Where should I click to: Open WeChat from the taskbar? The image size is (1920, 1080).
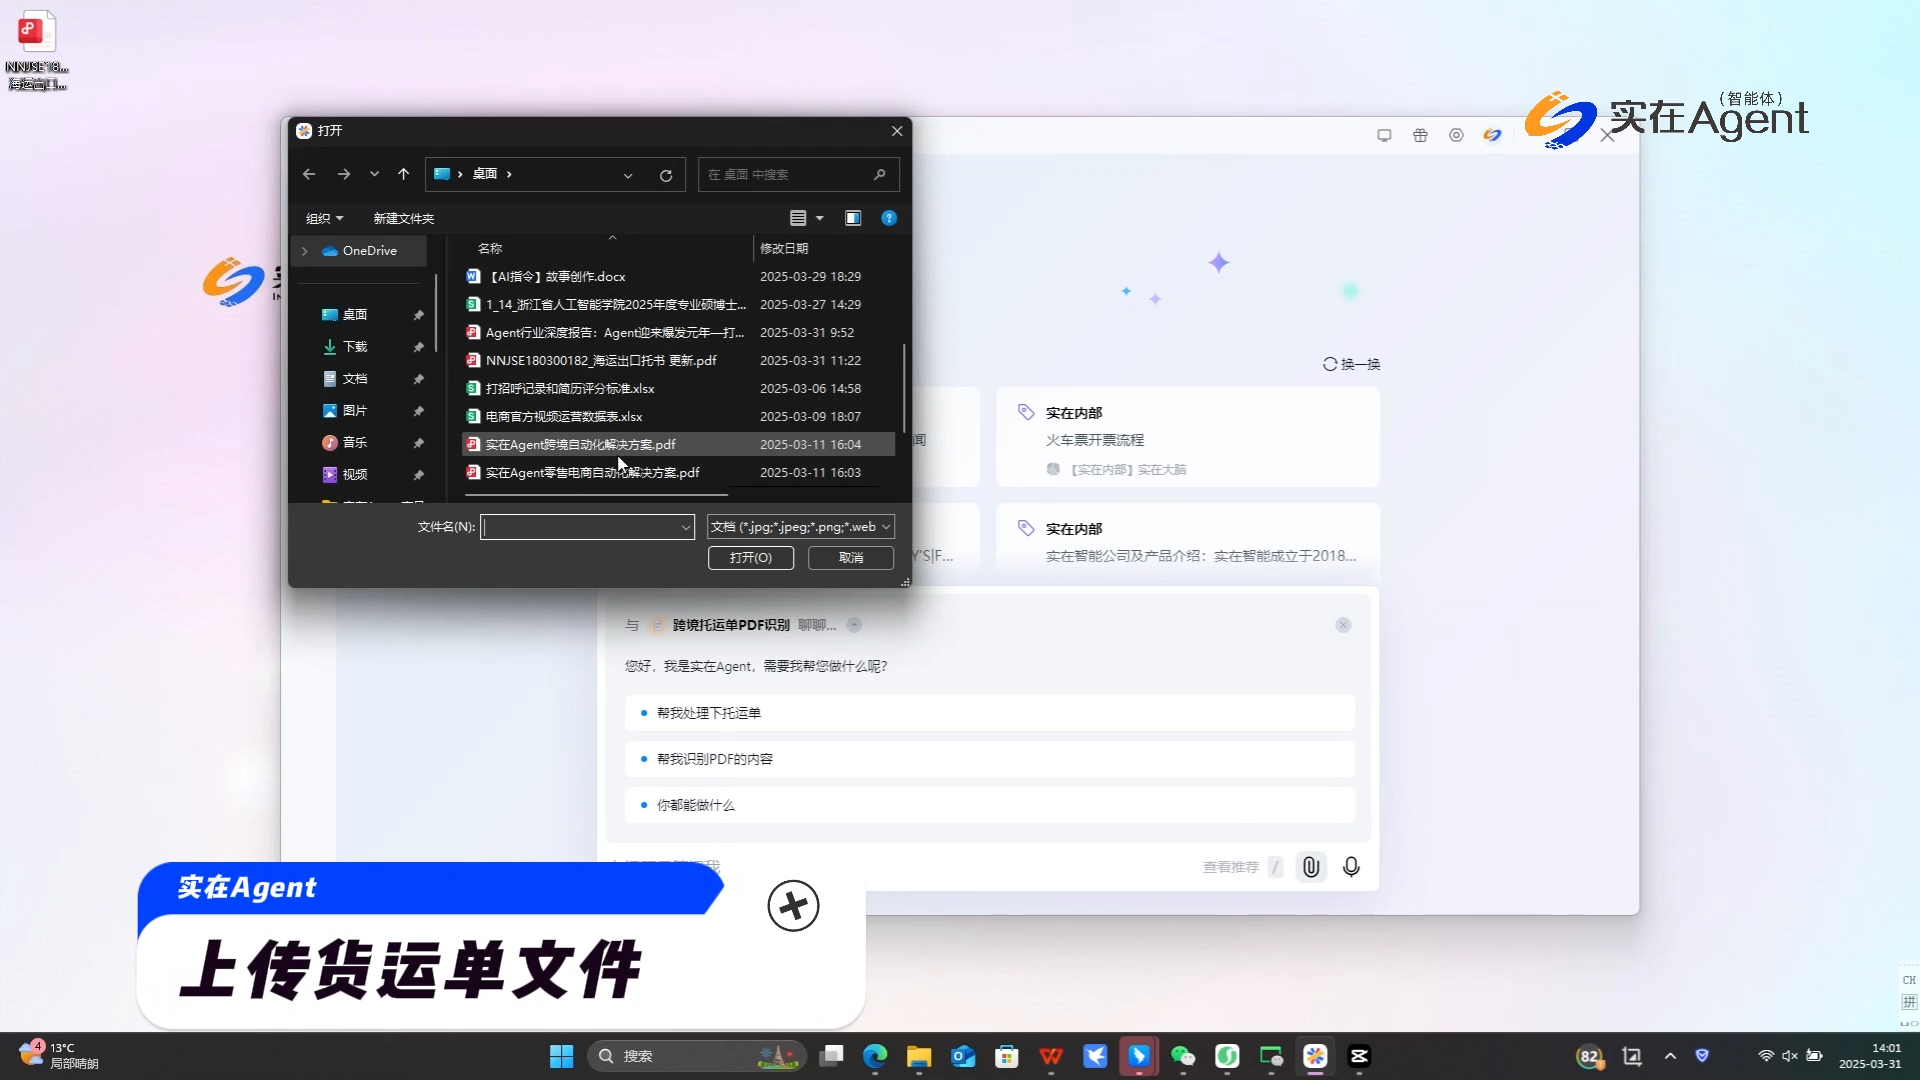click(1183, 1056)
